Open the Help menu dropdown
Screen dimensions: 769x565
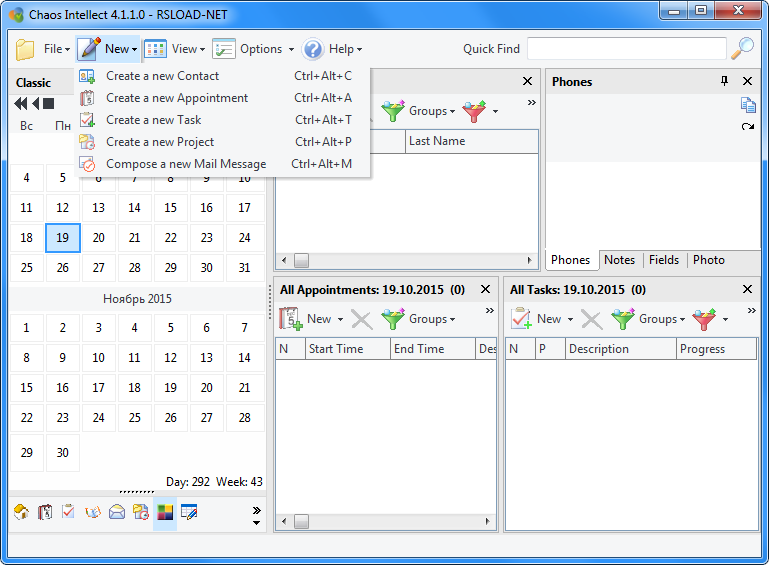click(x=345, y=49)
